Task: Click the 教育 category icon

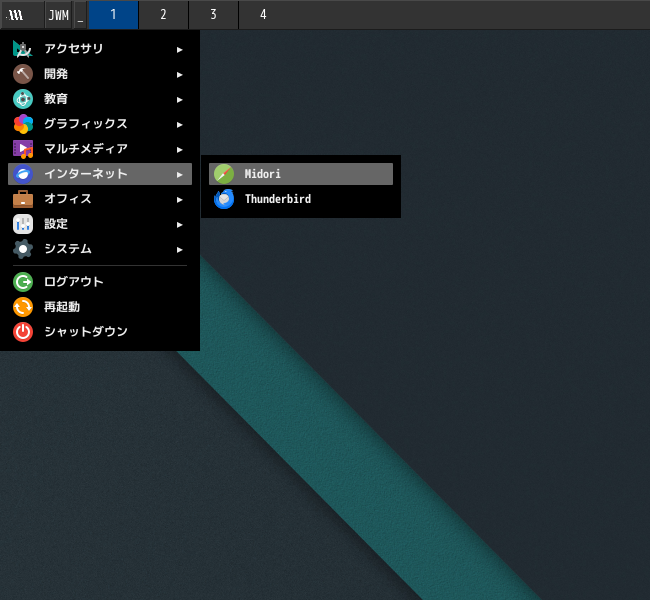Action: click(23, 99)
